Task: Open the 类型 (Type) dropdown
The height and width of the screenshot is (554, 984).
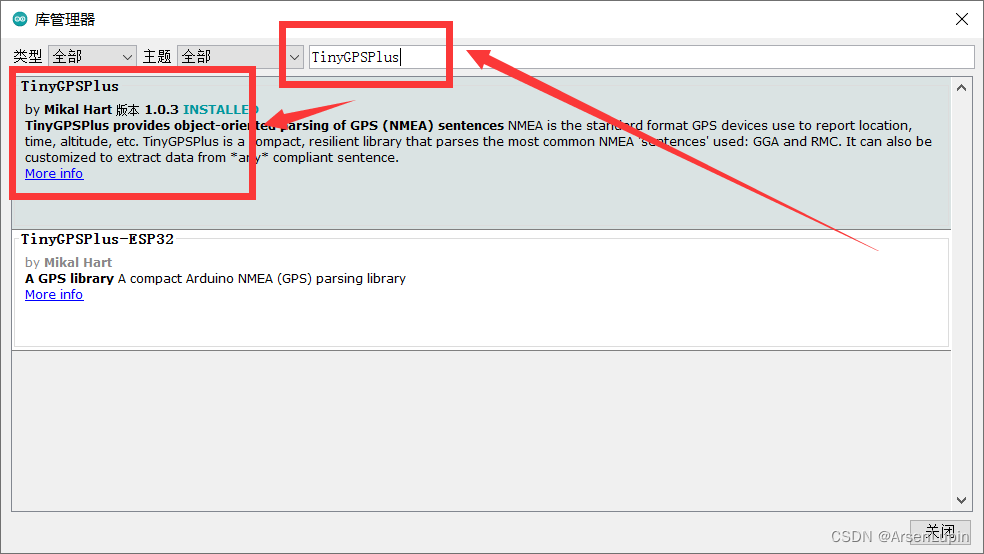Action: tap(92, 56)
